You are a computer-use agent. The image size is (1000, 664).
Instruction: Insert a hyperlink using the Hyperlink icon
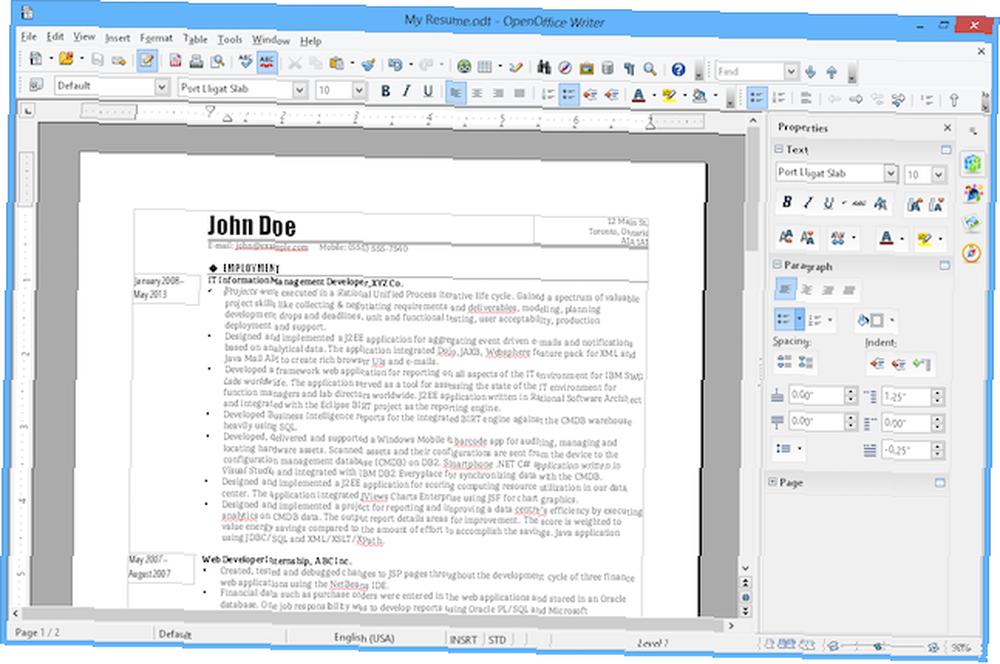click(464, 66)
